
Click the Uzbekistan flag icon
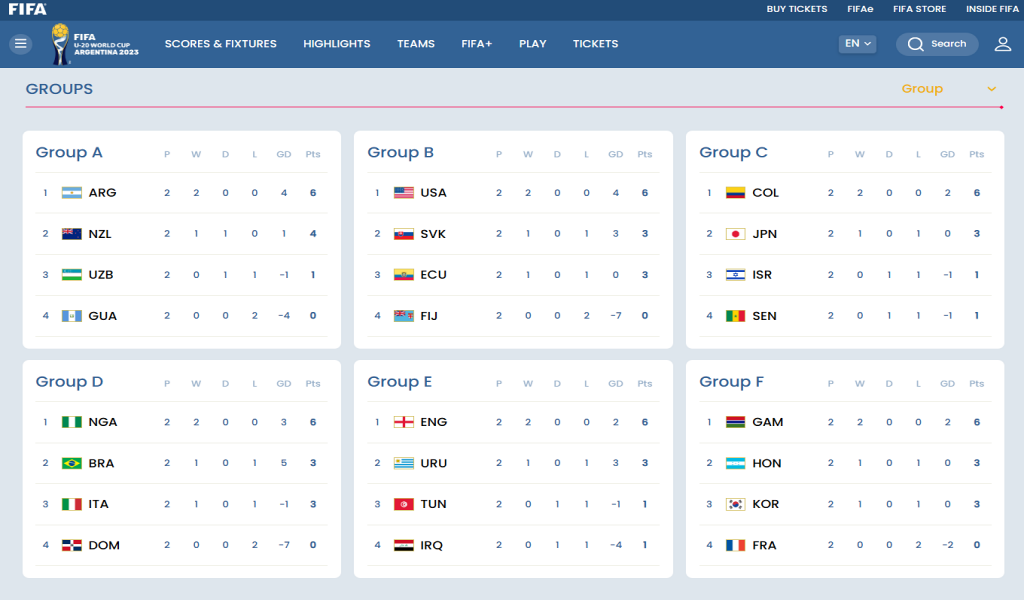tap(72, 275)
